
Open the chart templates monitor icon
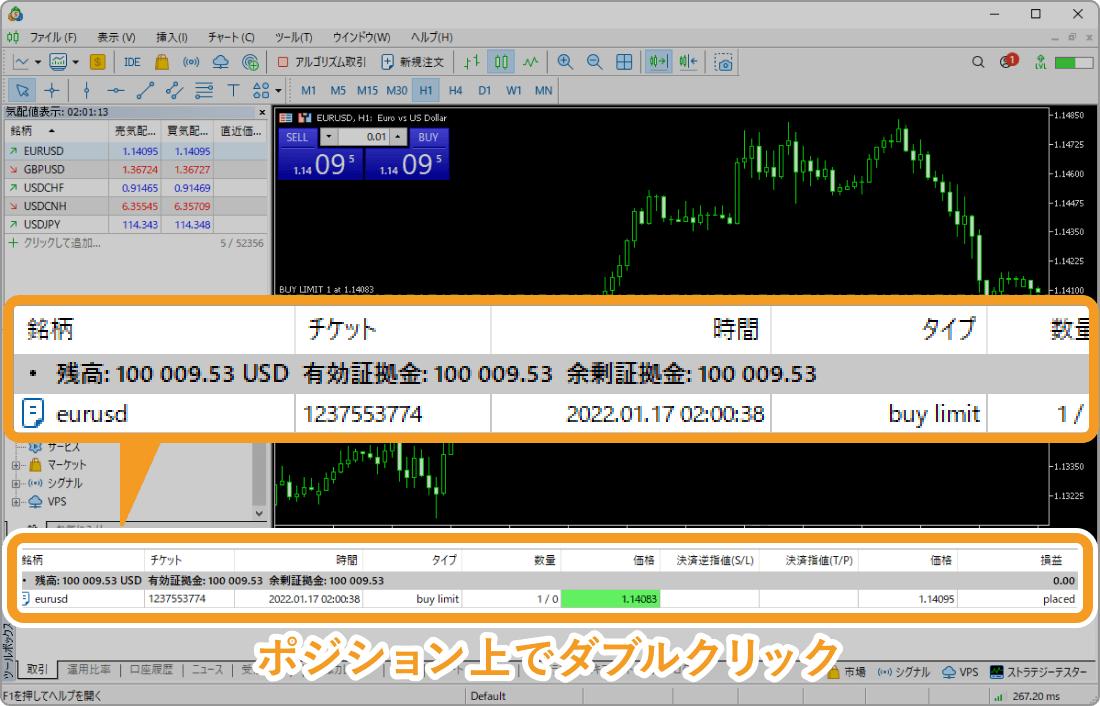pos(58,62)
